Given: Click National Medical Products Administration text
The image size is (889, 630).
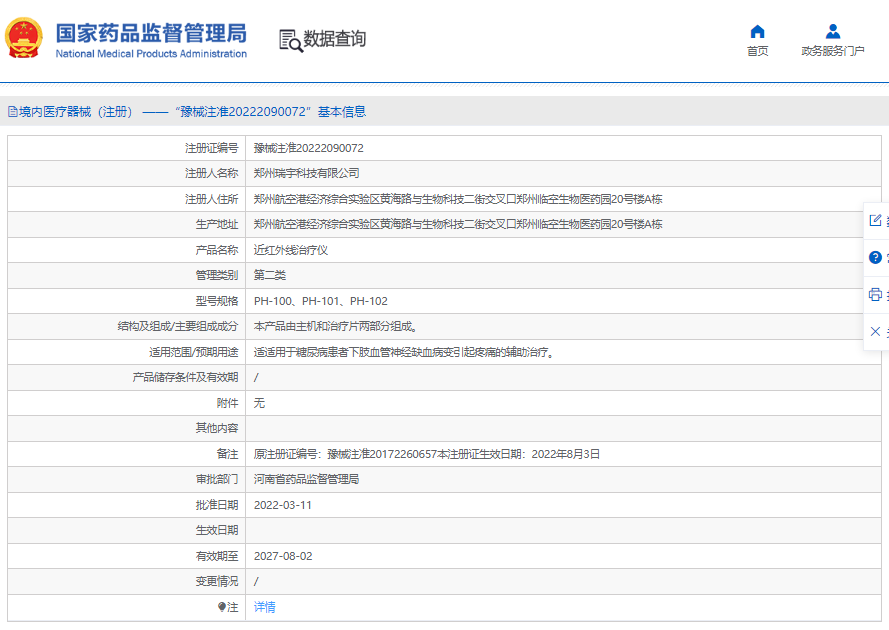Looking at the screenshot, I should (x=151, y=54).
